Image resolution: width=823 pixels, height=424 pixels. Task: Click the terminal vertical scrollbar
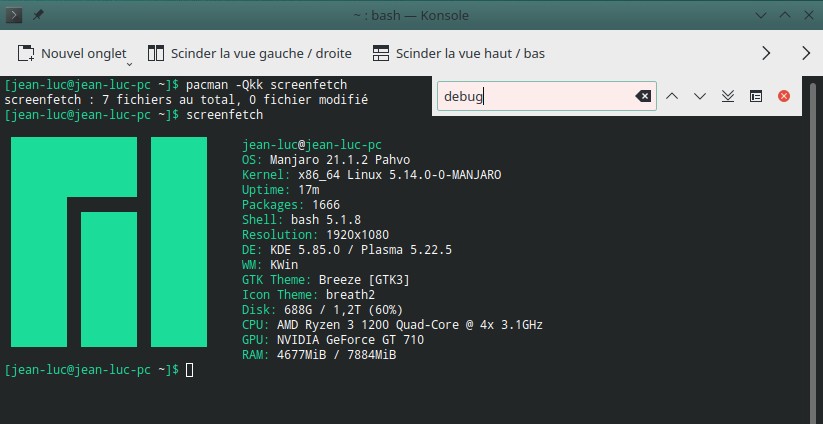tap(813, 252)
